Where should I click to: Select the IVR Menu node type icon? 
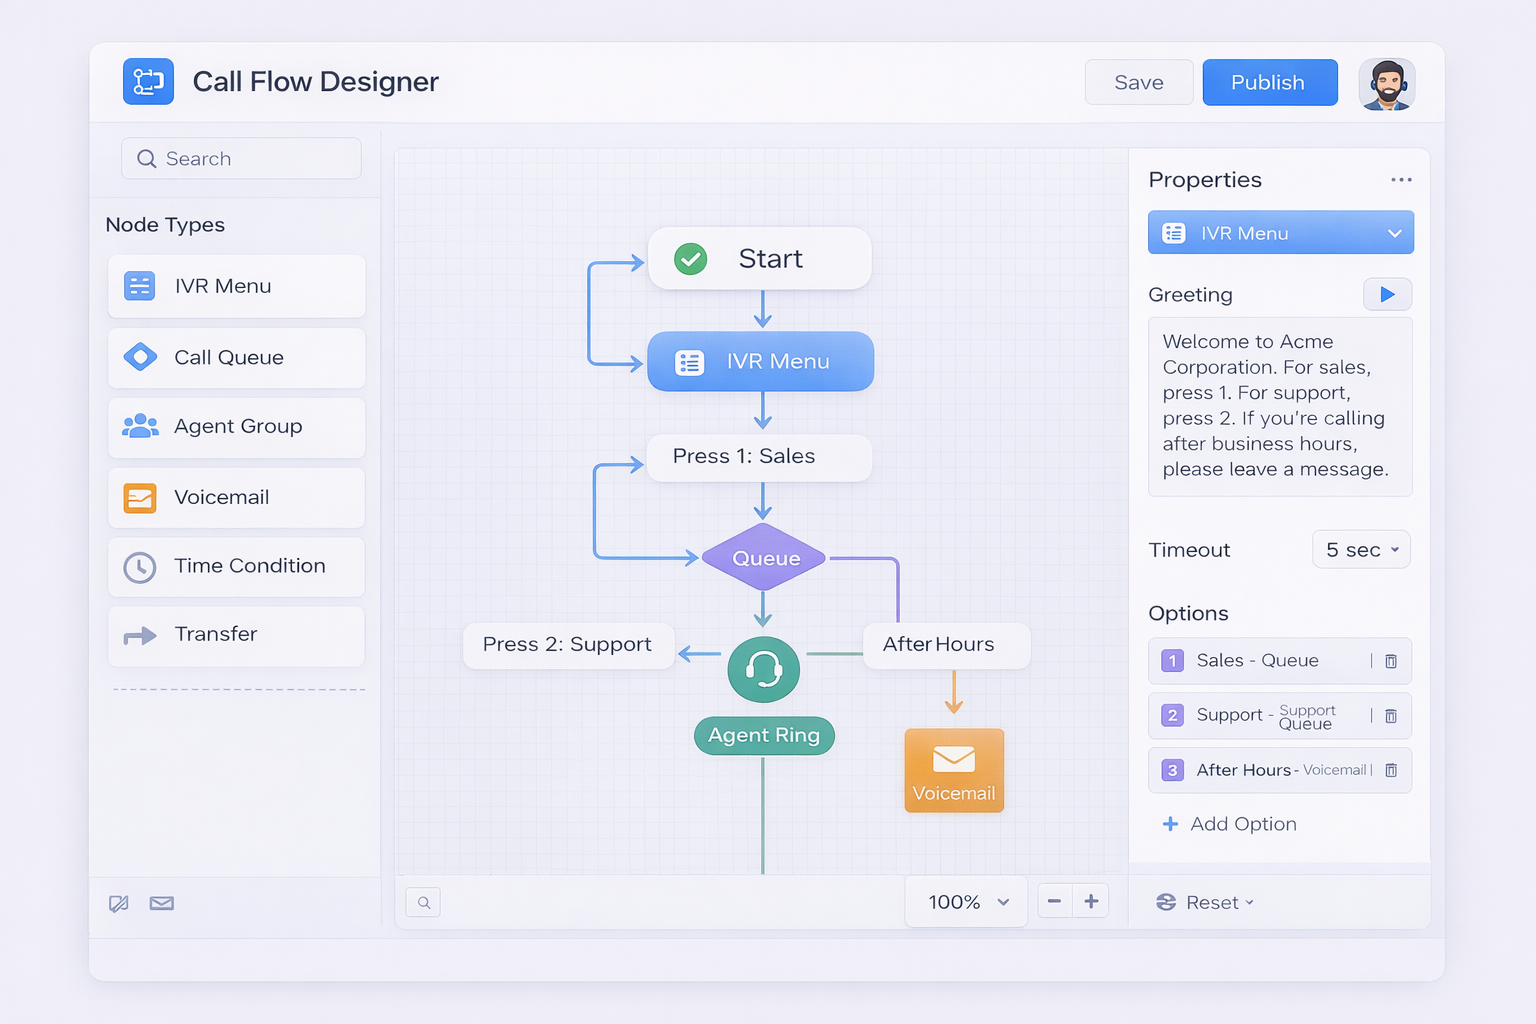click(x=140, y=286)
